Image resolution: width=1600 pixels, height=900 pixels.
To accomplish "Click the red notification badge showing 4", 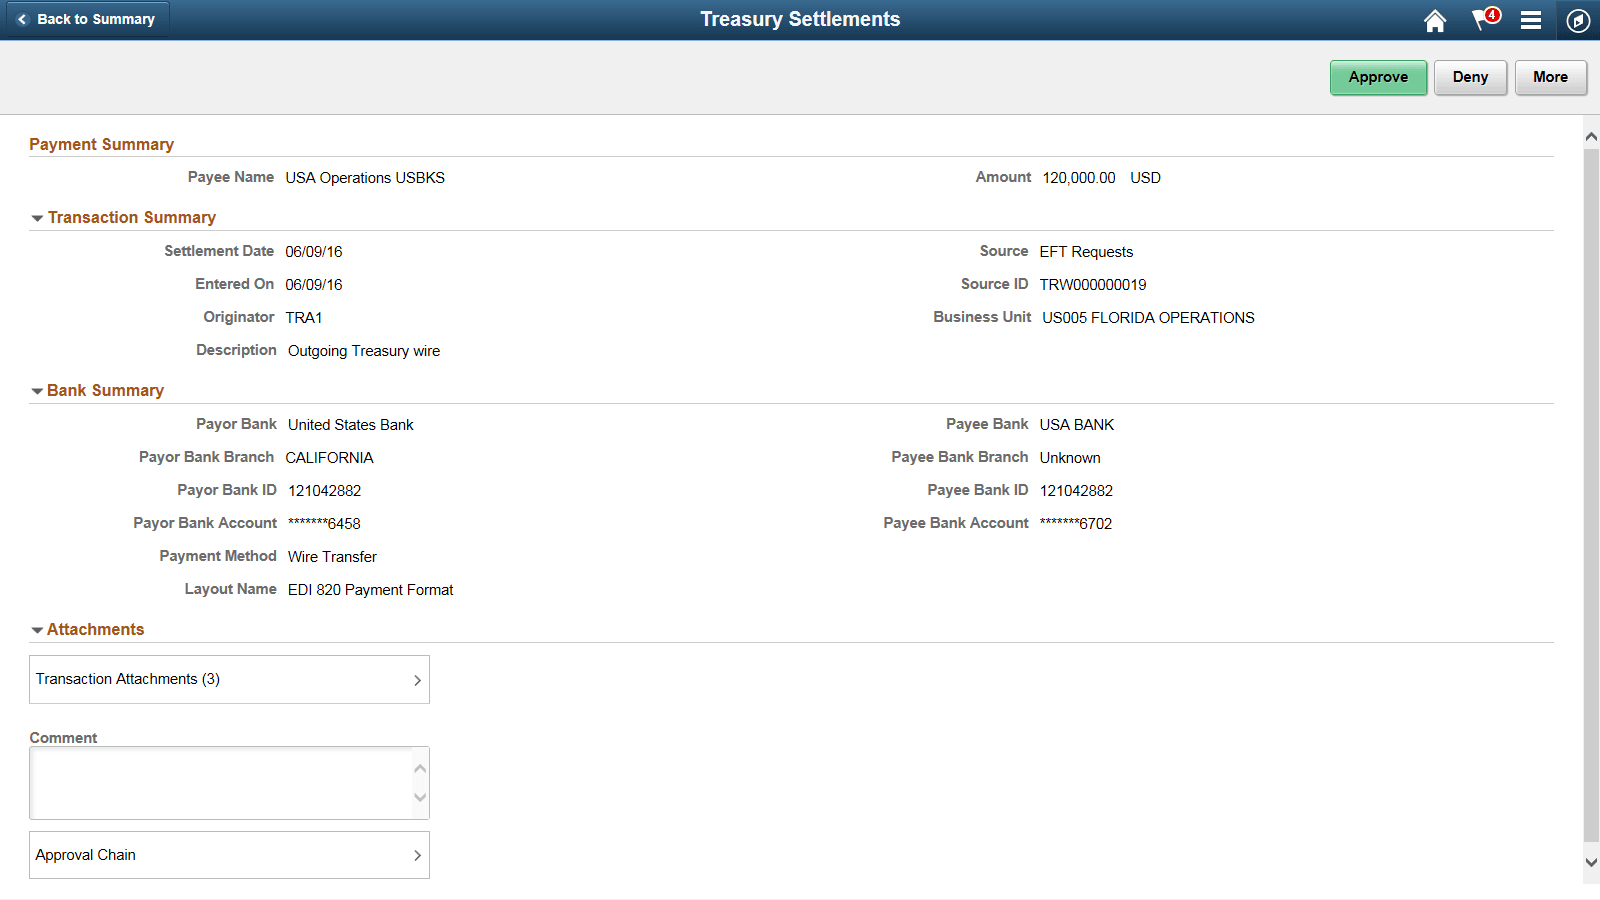I will [x=1490, y=13].
